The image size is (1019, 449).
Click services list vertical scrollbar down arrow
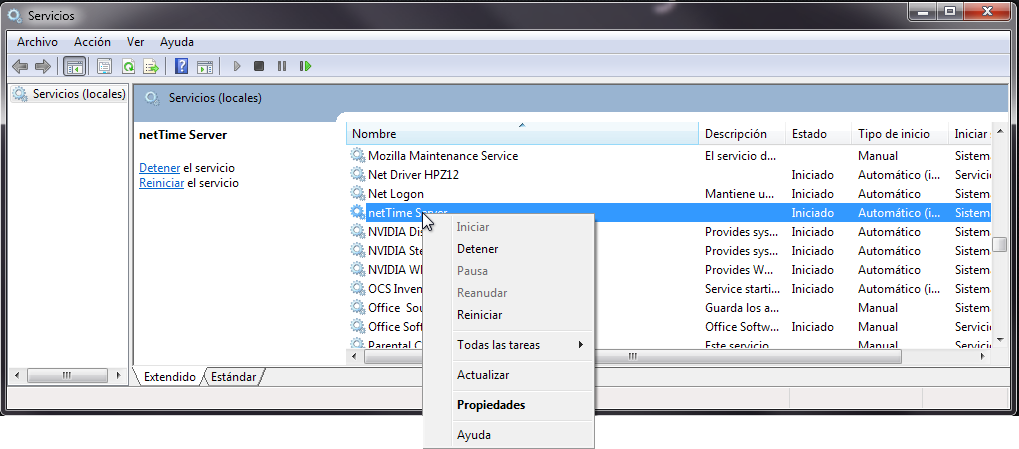click(x=1000, y=340)
